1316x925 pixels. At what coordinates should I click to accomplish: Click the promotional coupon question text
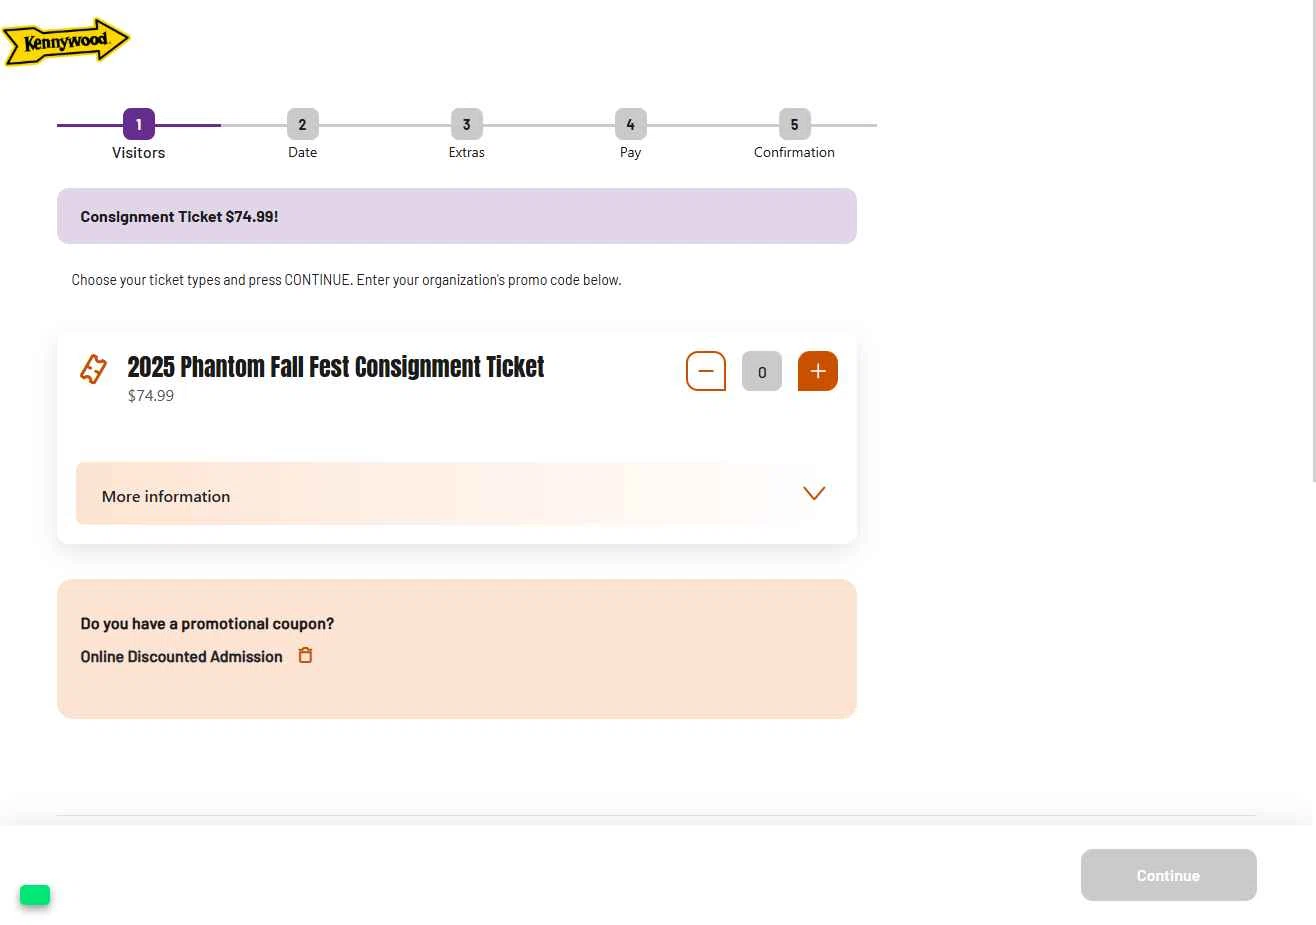pos(207,624)
